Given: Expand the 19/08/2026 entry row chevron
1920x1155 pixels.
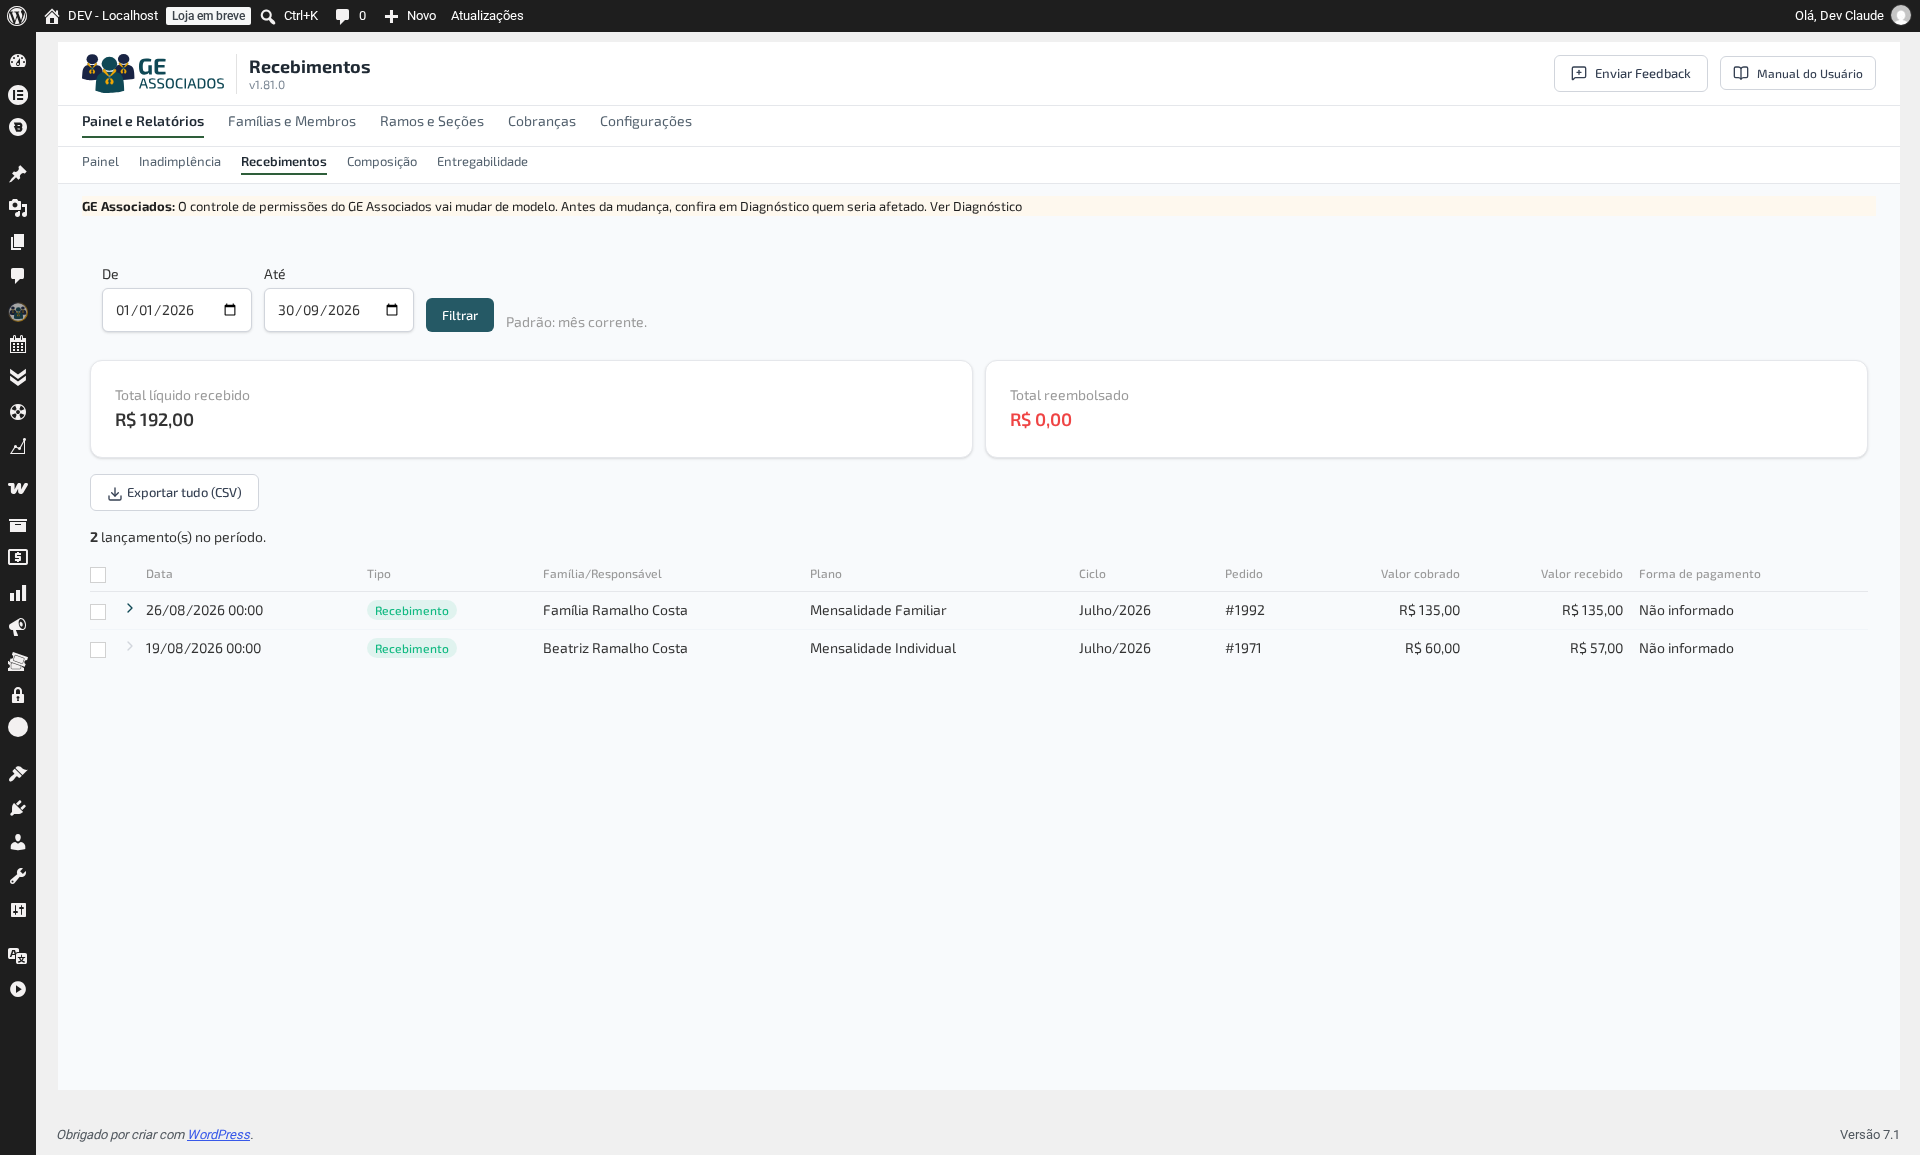Looking at the screenshot, I should coord(130,646).
